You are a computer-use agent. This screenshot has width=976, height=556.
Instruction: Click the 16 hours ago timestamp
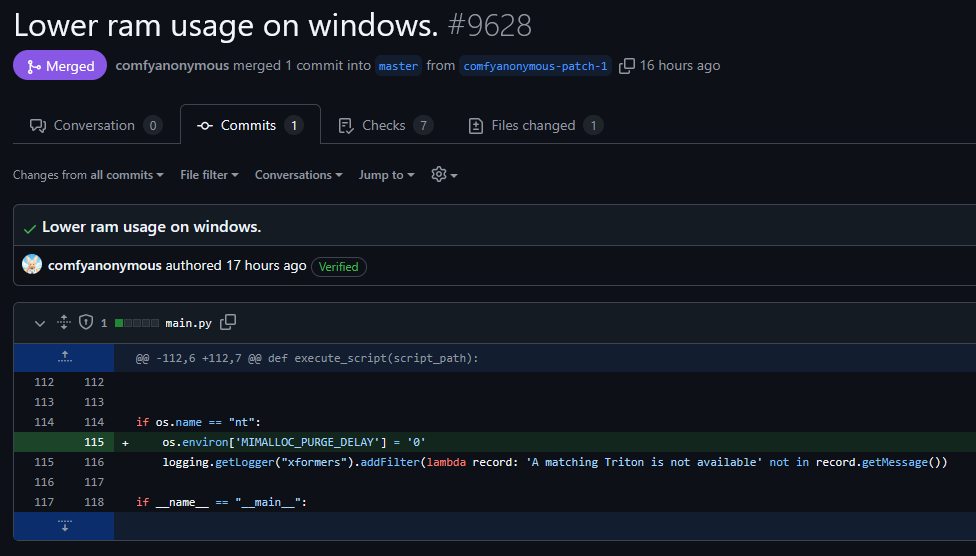[x=680, y=65]
